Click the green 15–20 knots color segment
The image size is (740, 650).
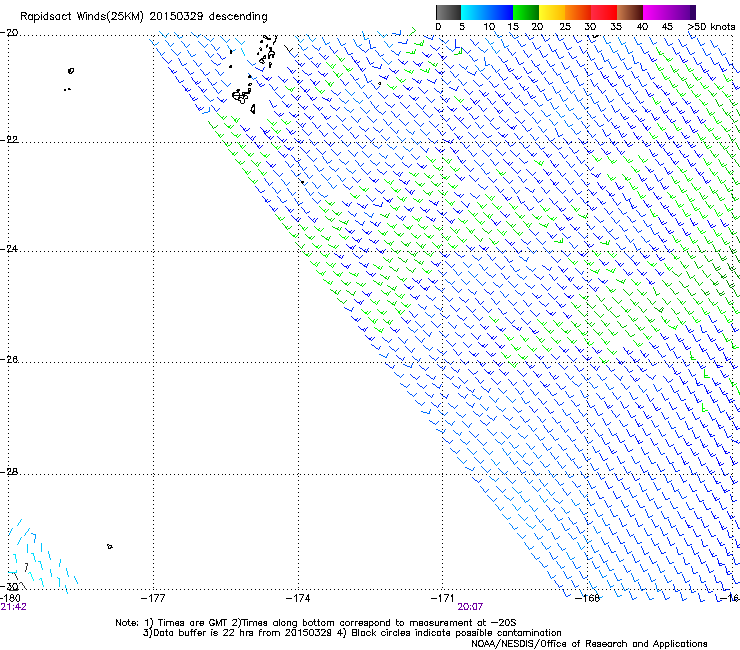pyautogui.click(x=526, y=12)
